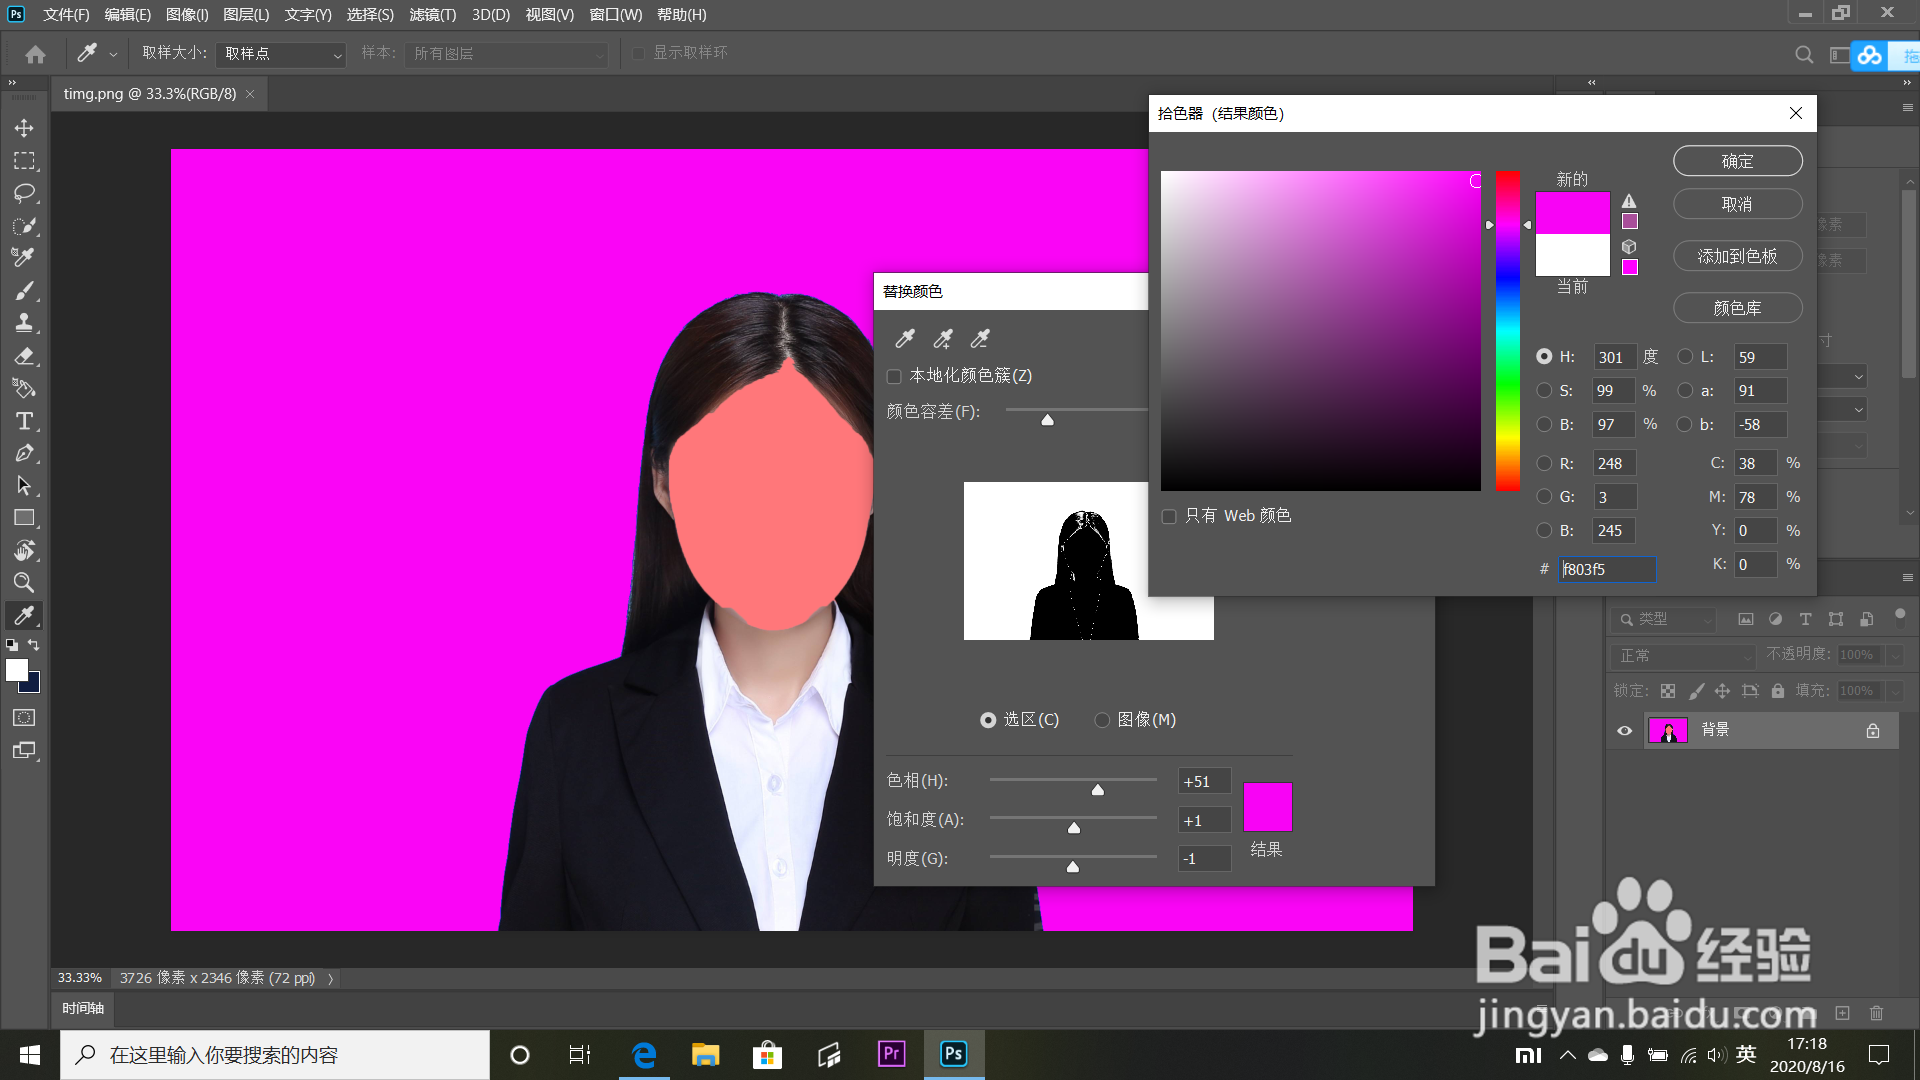Select the Lasso tool
The image size is (1920, 1080).
(24, 193)
